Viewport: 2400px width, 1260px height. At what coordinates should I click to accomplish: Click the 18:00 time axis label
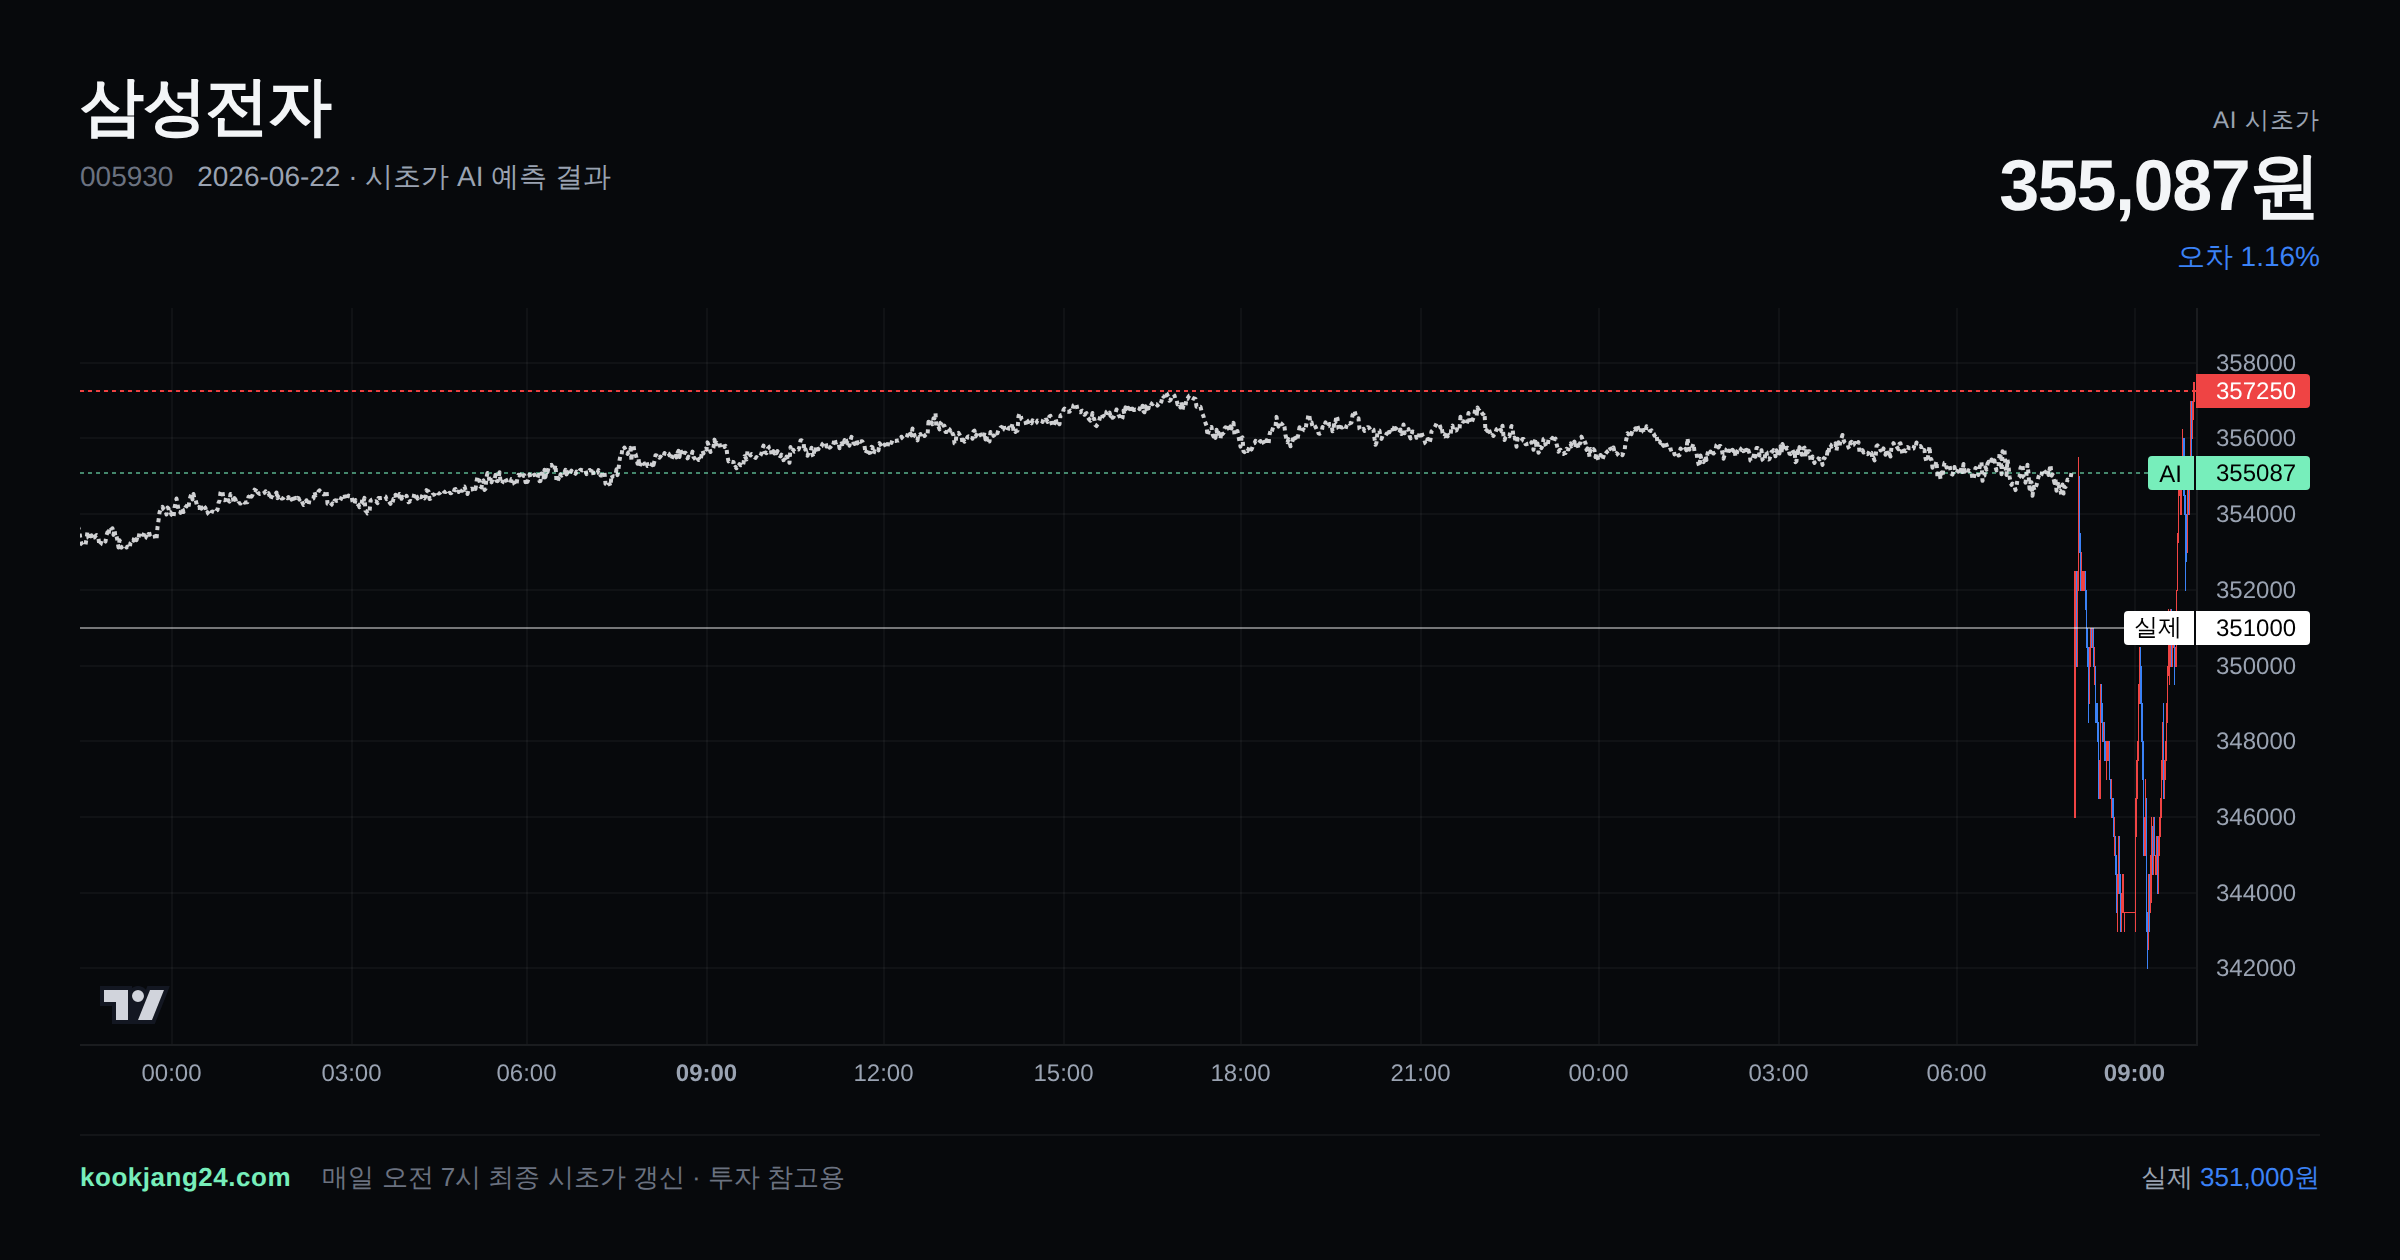coord(1240,1073)
